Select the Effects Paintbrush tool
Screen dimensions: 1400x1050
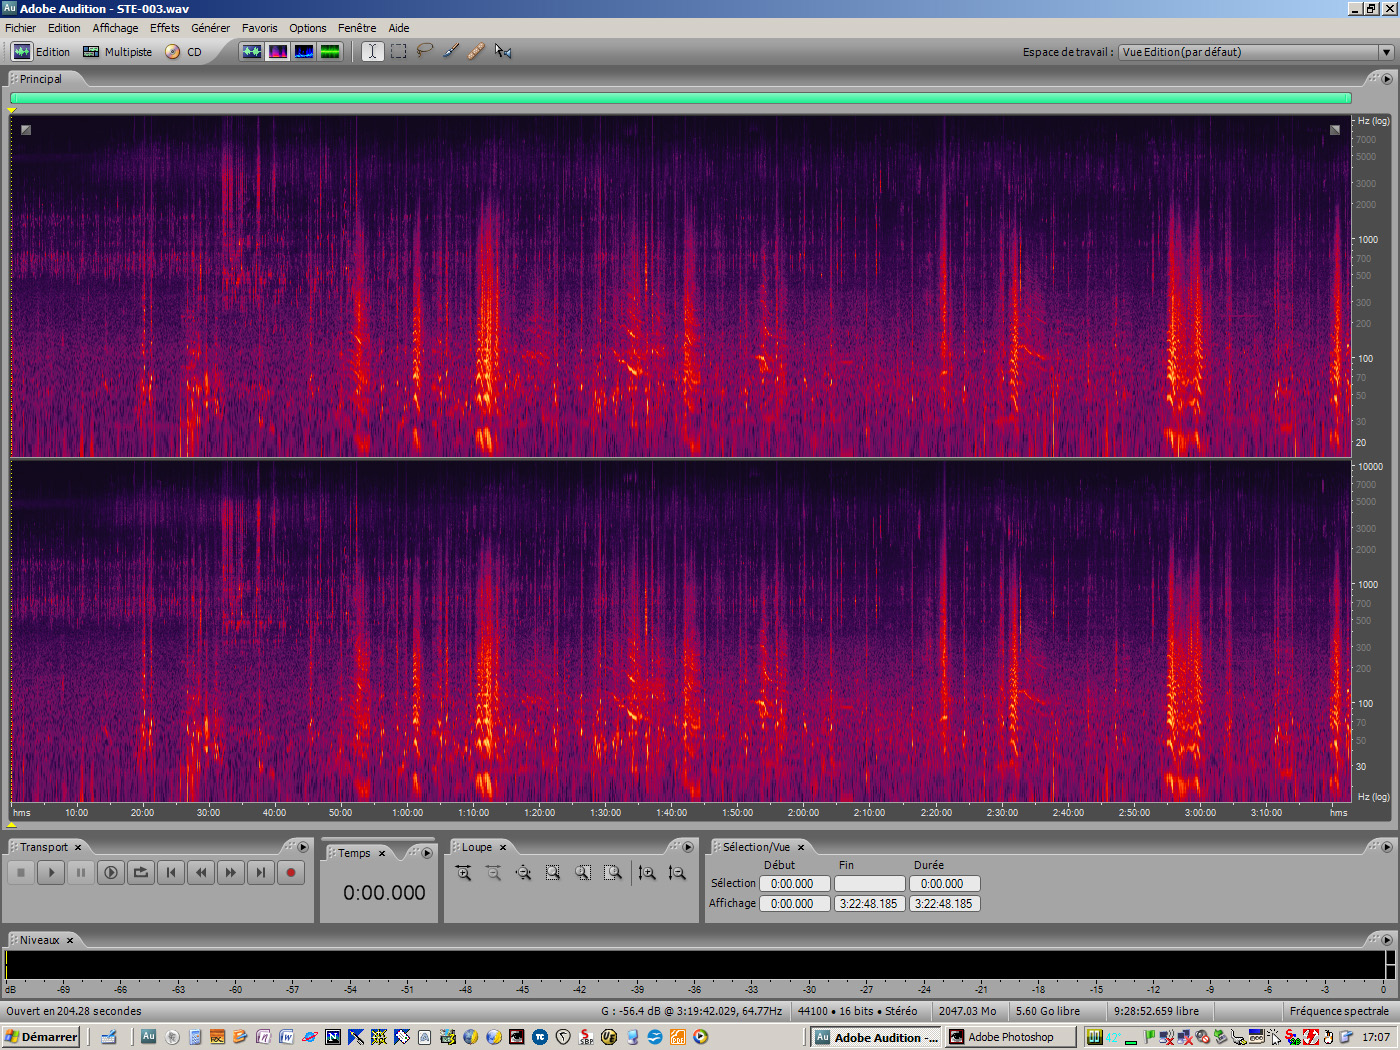coord(450,51)
